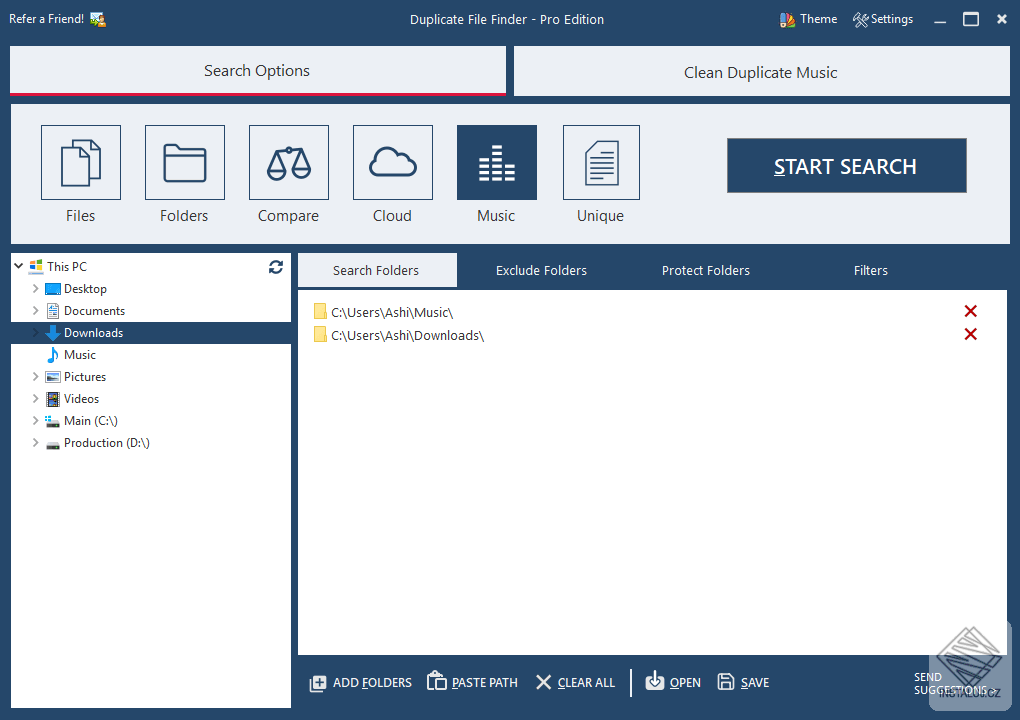1020x720 pixels.
Task: Open the Protect Folders tab
Action: coord(706,271)
